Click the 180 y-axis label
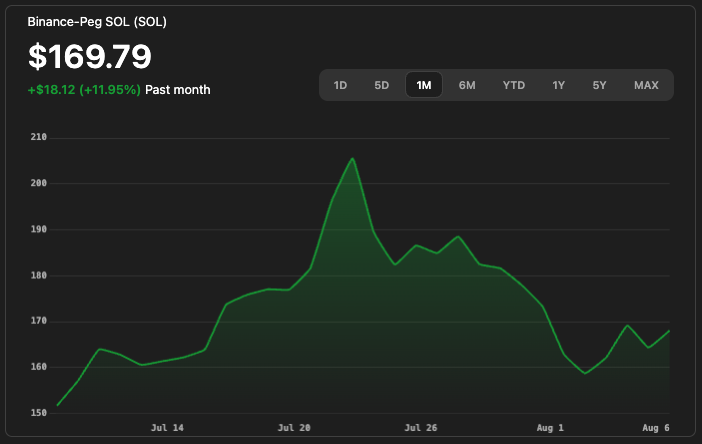702x444 pixels. 39,275
